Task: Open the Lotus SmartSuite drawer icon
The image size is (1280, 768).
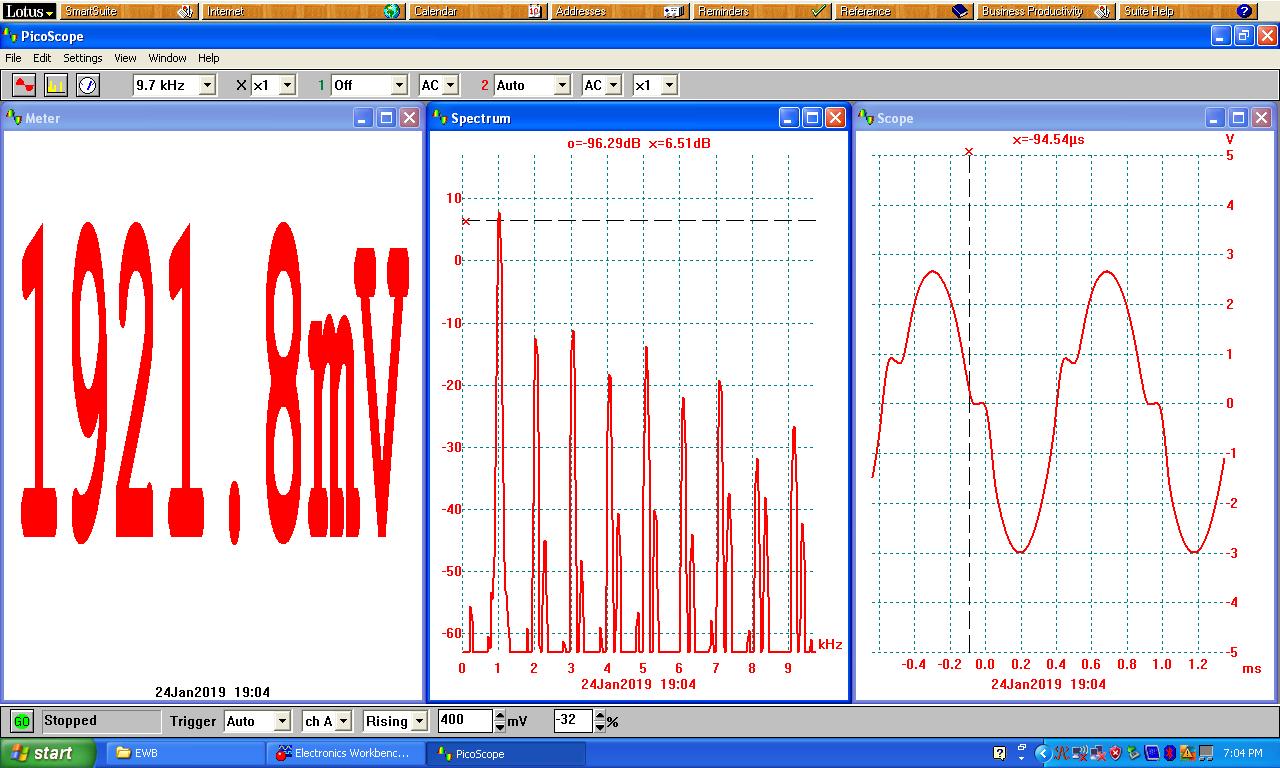Action: pyautogui.click(x=185, y=11)
